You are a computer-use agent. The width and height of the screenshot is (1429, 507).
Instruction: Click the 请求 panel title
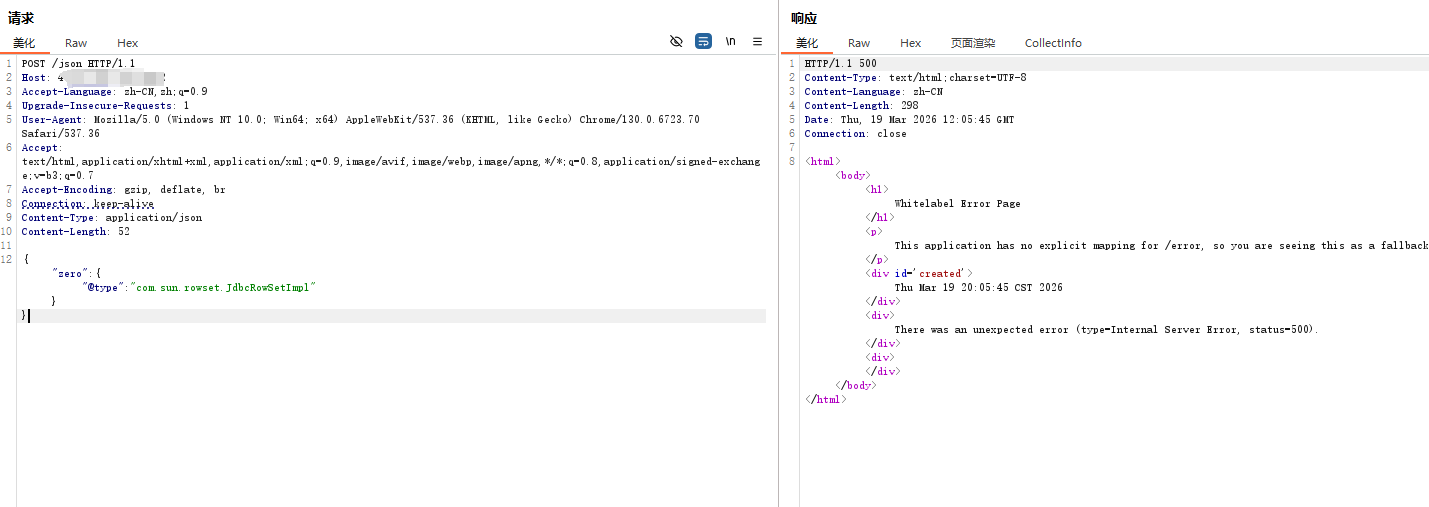point(21,18)
